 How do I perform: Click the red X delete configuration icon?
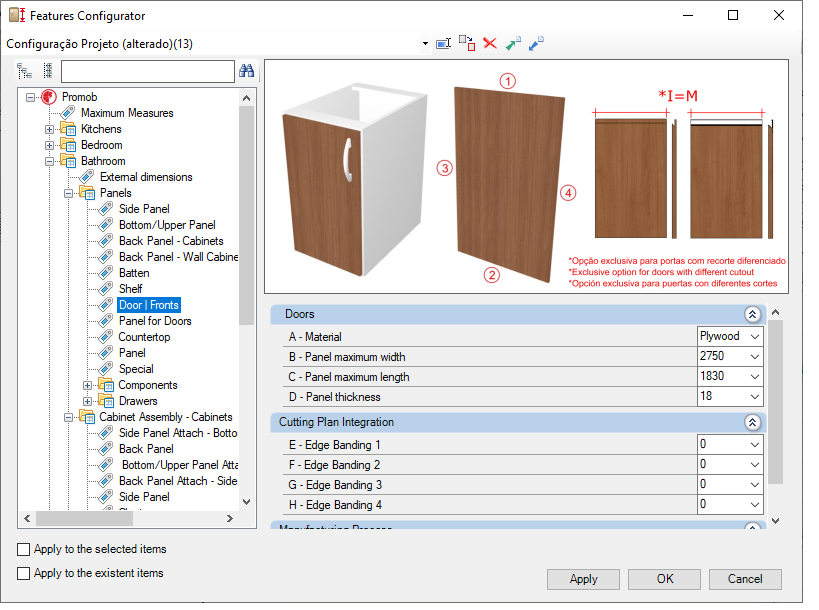click(x=490, y=43)
